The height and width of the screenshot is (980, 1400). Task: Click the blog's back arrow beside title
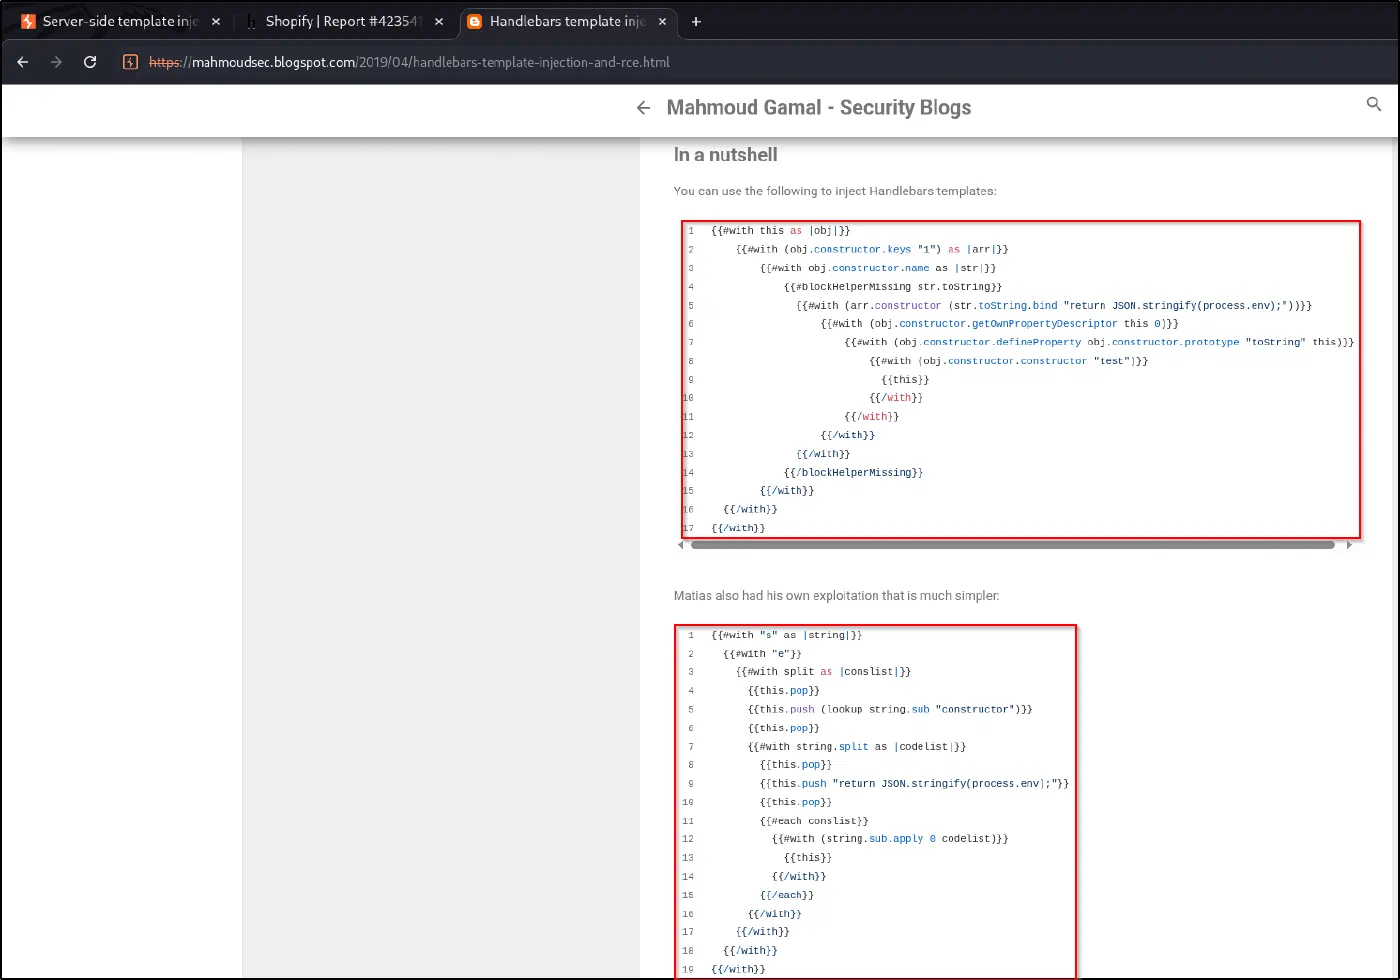(x=644, y=108)
